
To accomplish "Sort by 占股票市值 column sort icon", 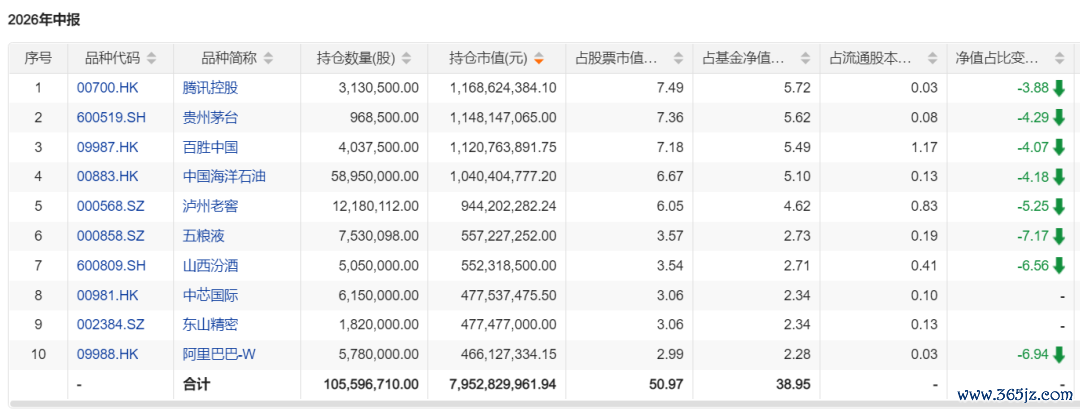I will [678, 59].
